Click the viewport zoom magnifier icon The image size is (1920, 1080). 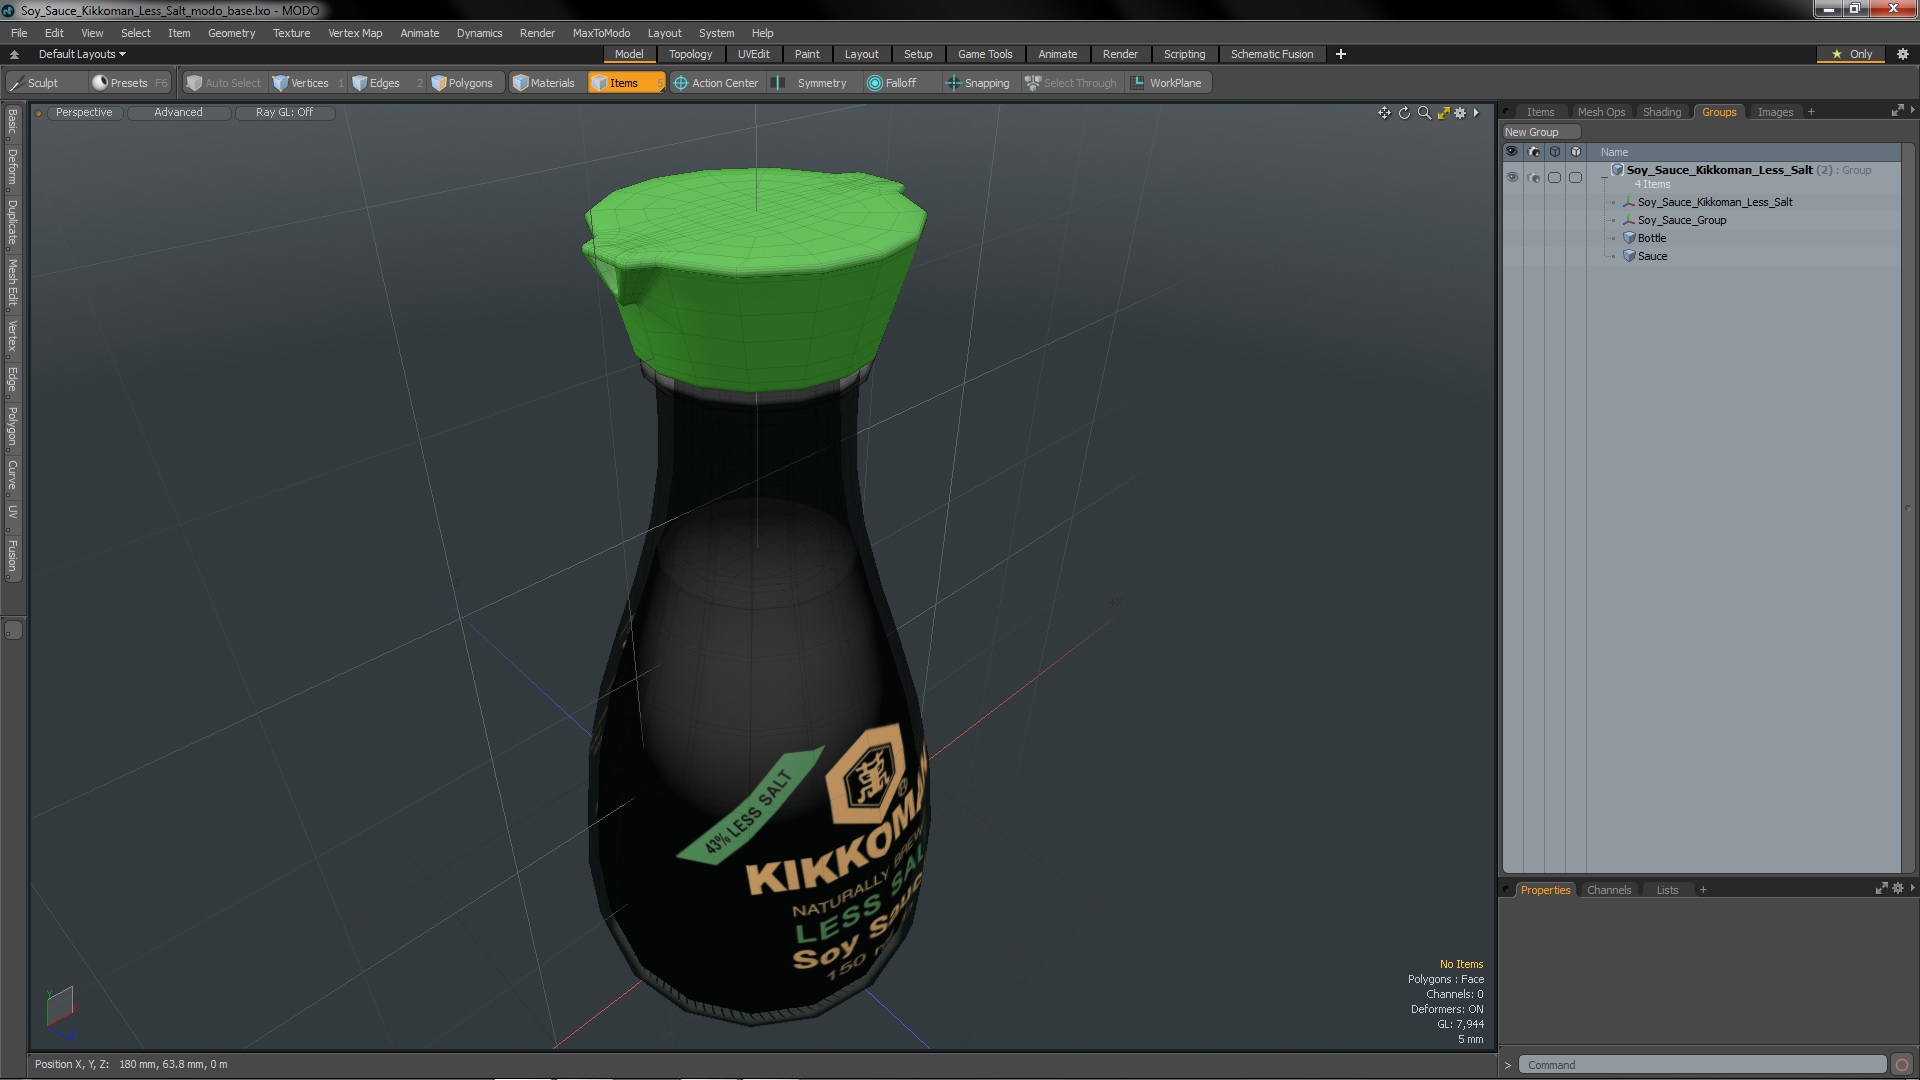pos(1424,113)
